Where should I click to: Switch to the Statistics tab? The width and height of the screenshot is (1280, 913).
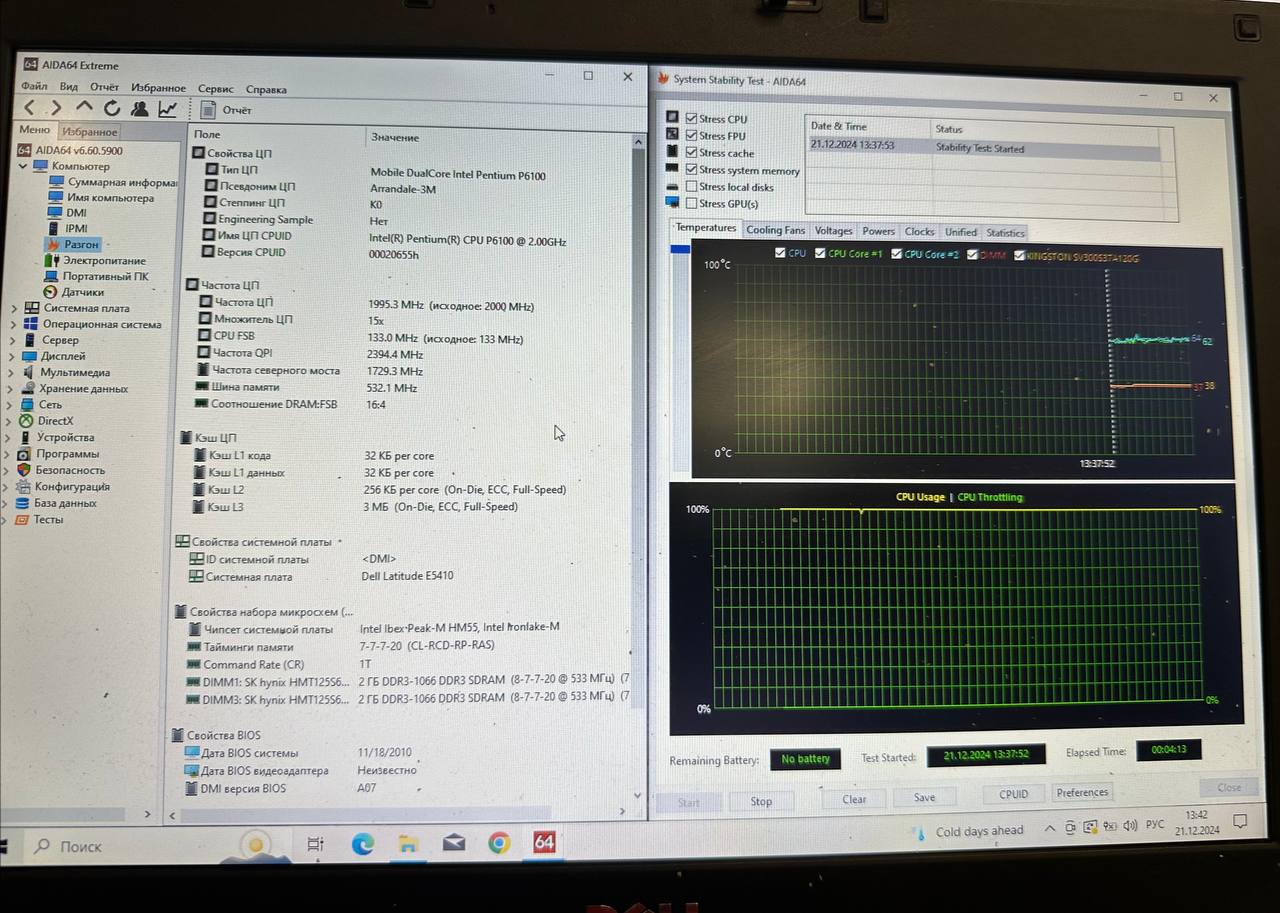pyautogui.click(x=1005, y=232)
